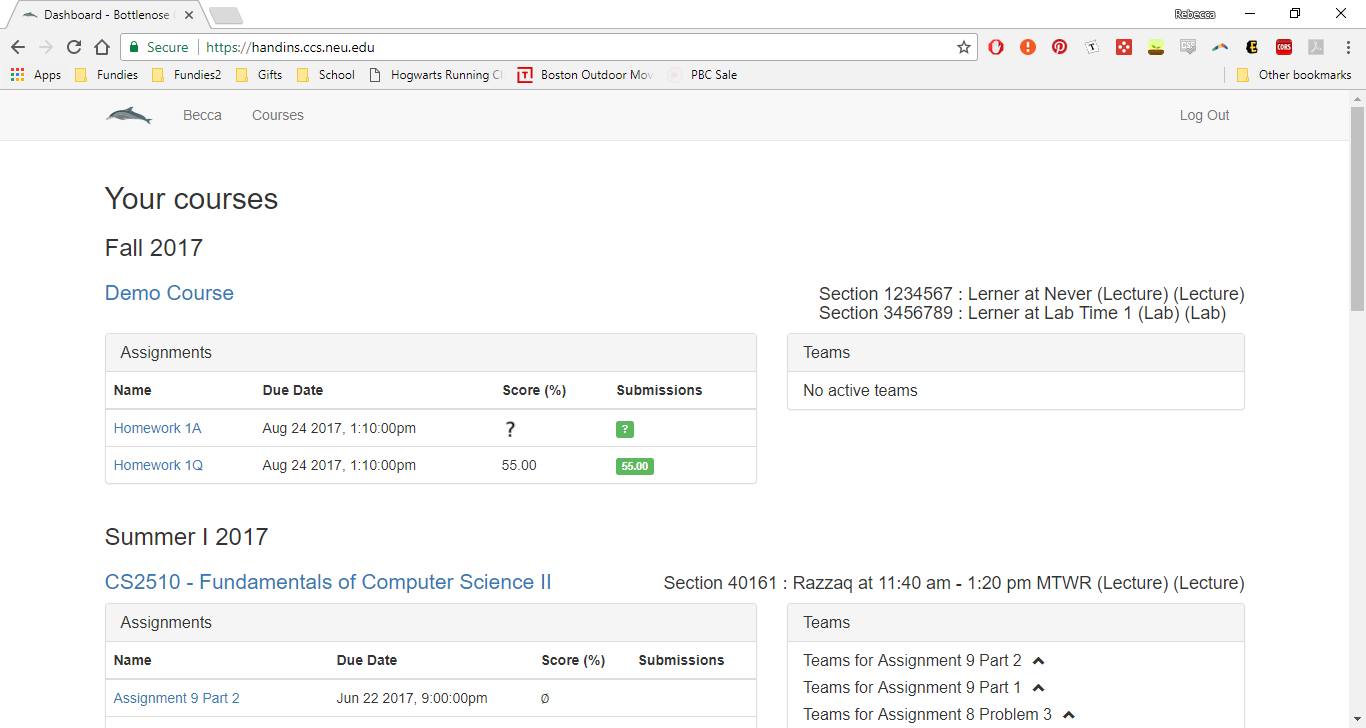The width and height of the screenshot is (1366, 728).
Task: Expand Teams for Assignment 9 Part 1
Action: coord(1038,688)
